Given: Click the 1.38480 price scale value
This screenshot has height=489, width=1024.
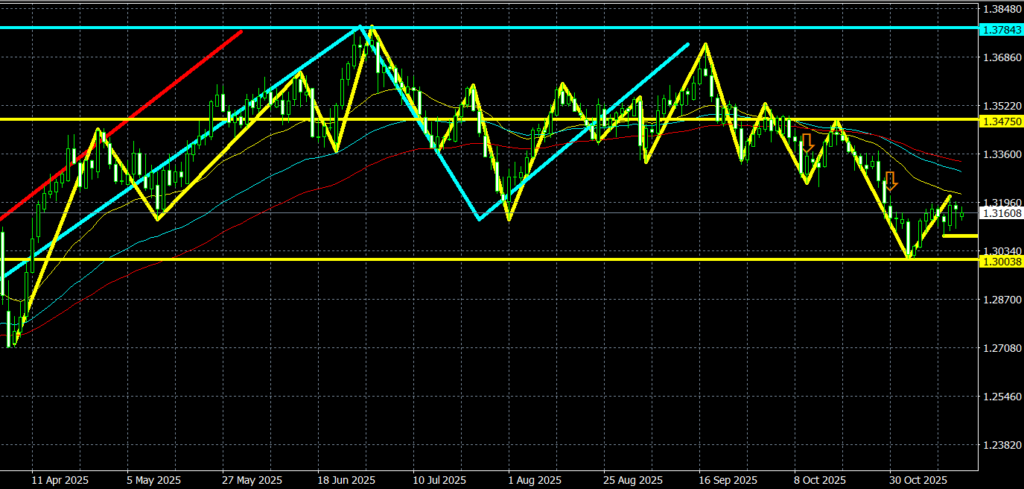Looking at the screenshot, I should (1002, 8).
